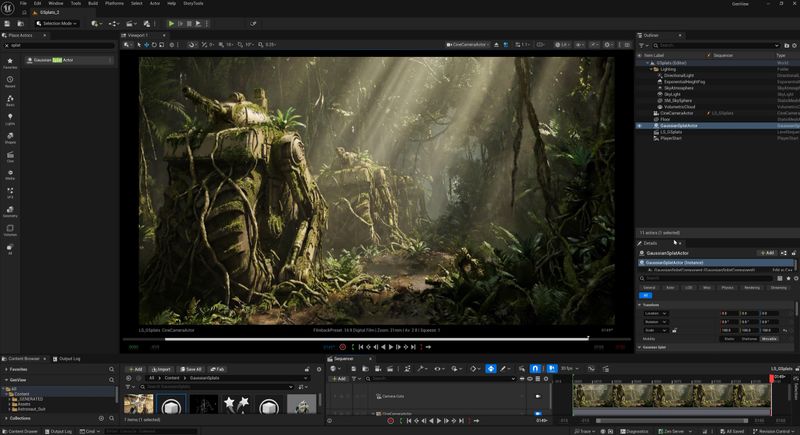Image resolution: width=800 pixels, height=435 pixels.
Task: Select the Volumes category in Place Actors
Action: click(10, 231)
